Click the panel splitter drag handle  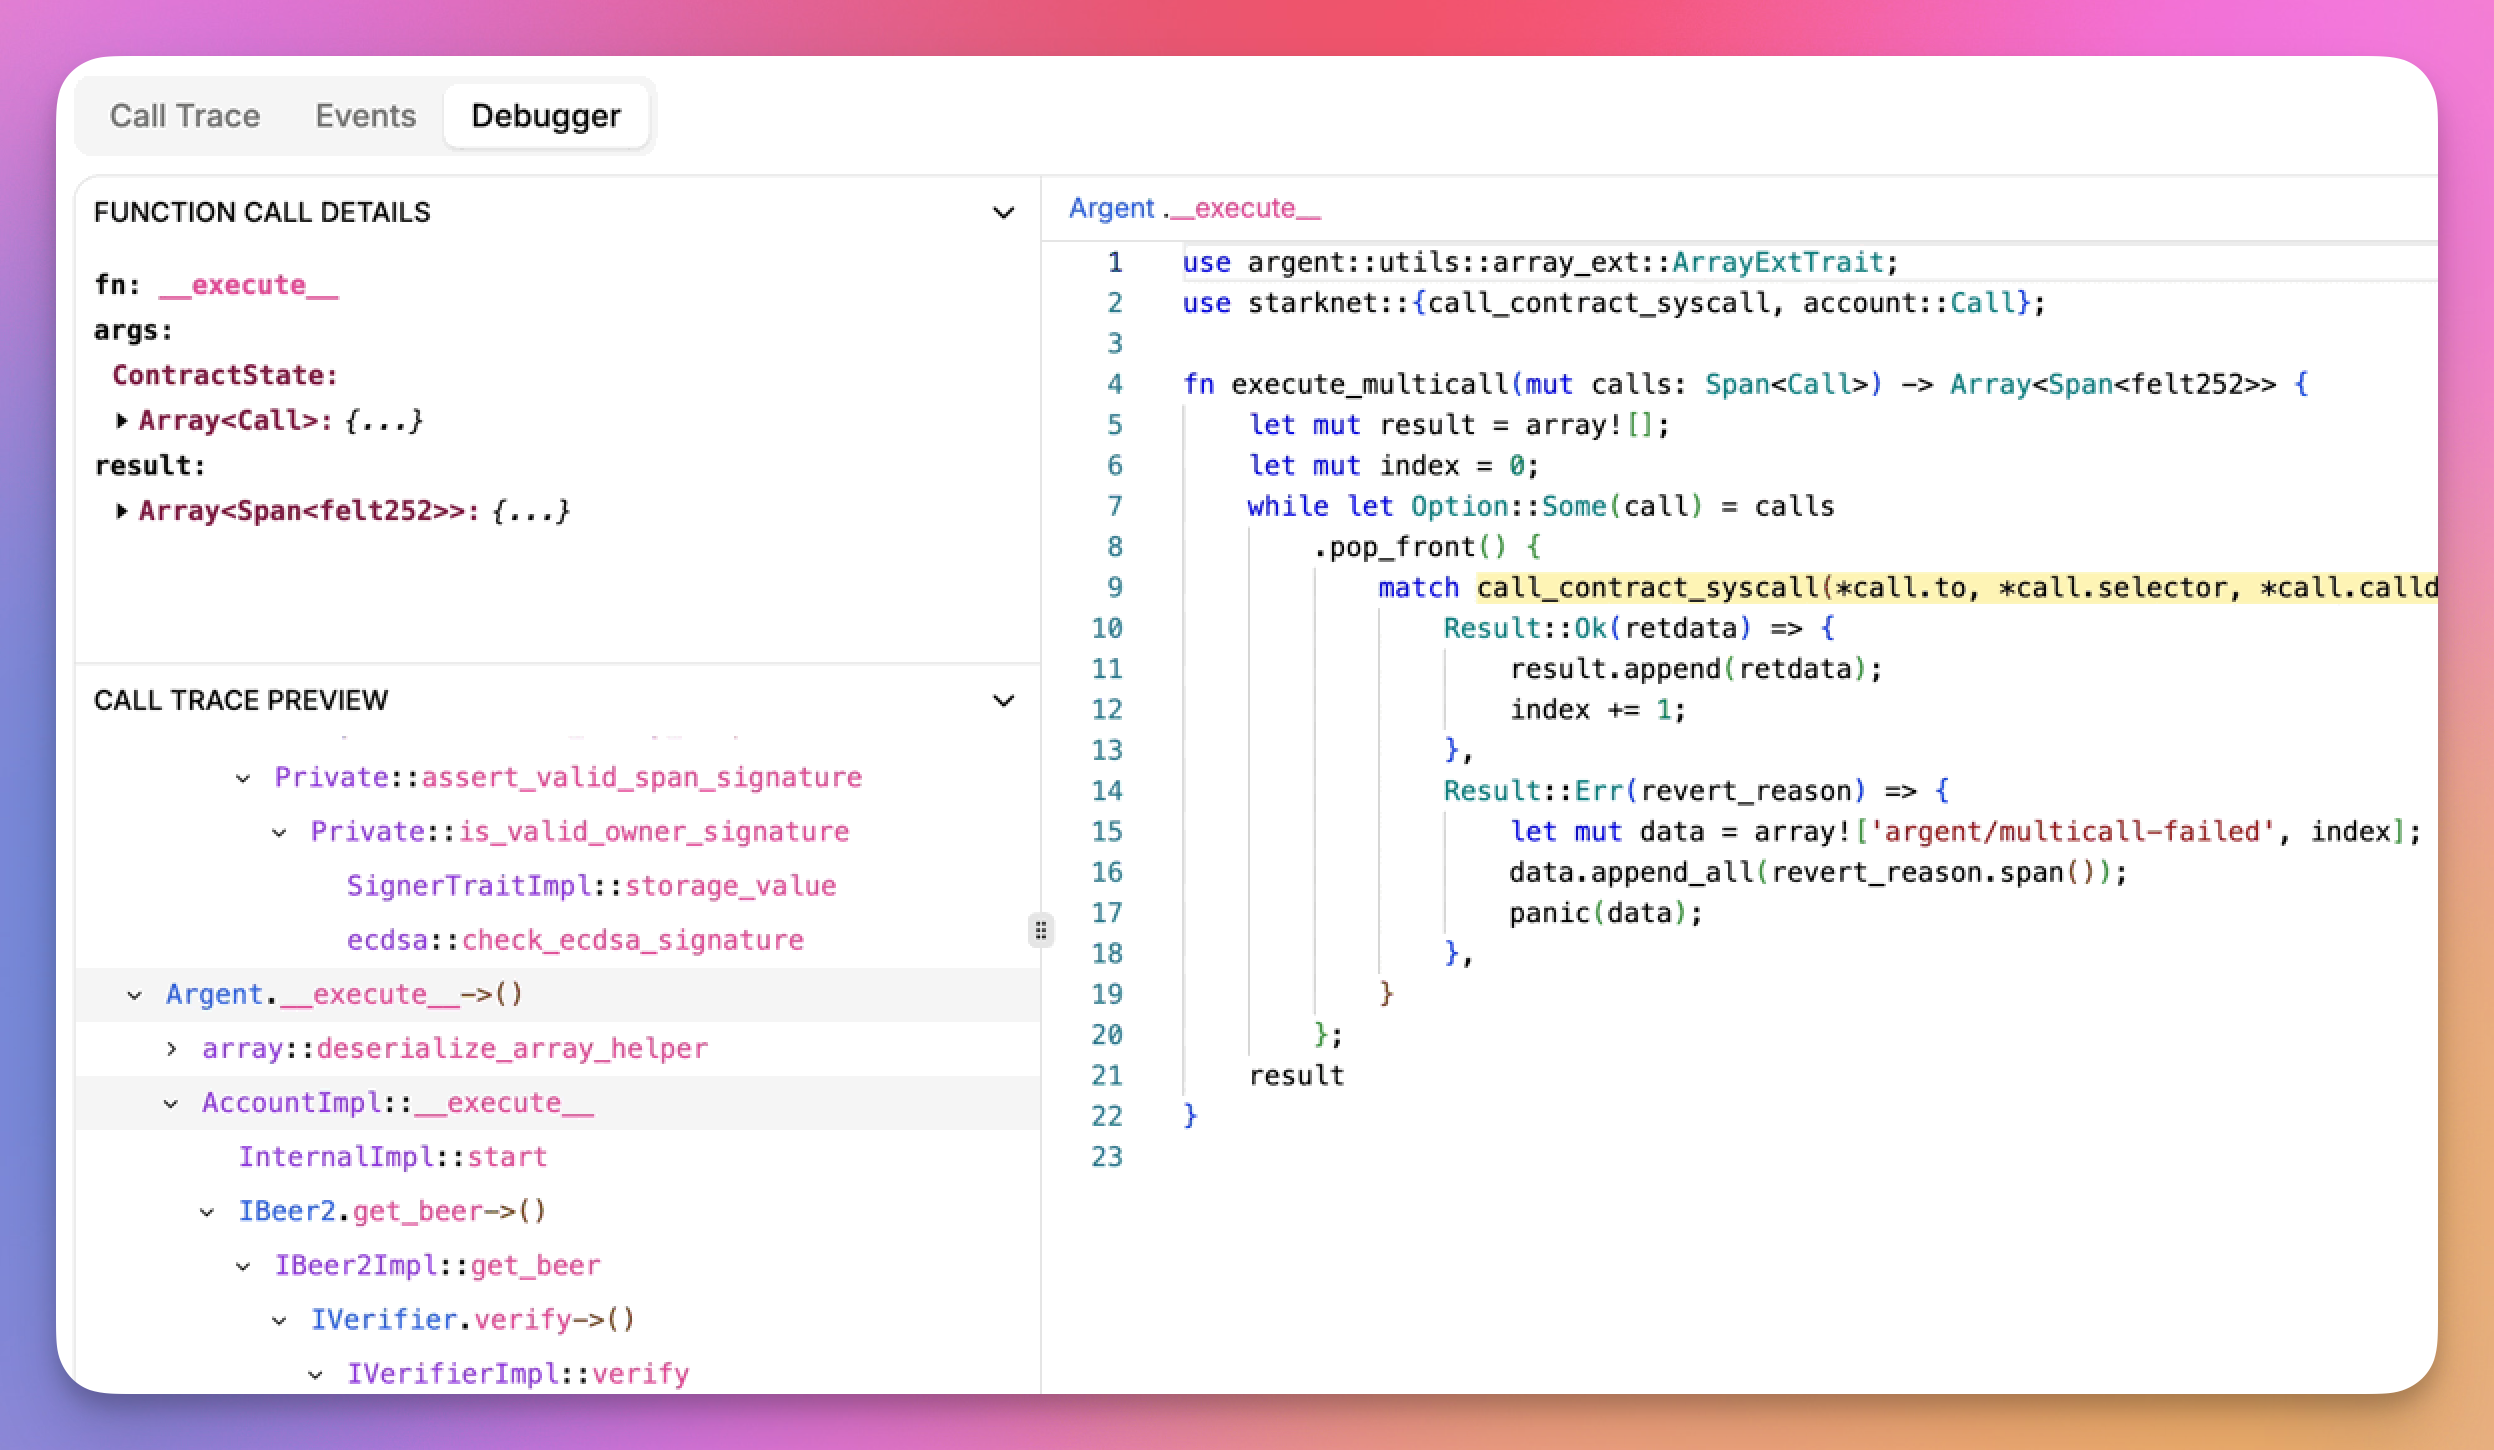1041,931
